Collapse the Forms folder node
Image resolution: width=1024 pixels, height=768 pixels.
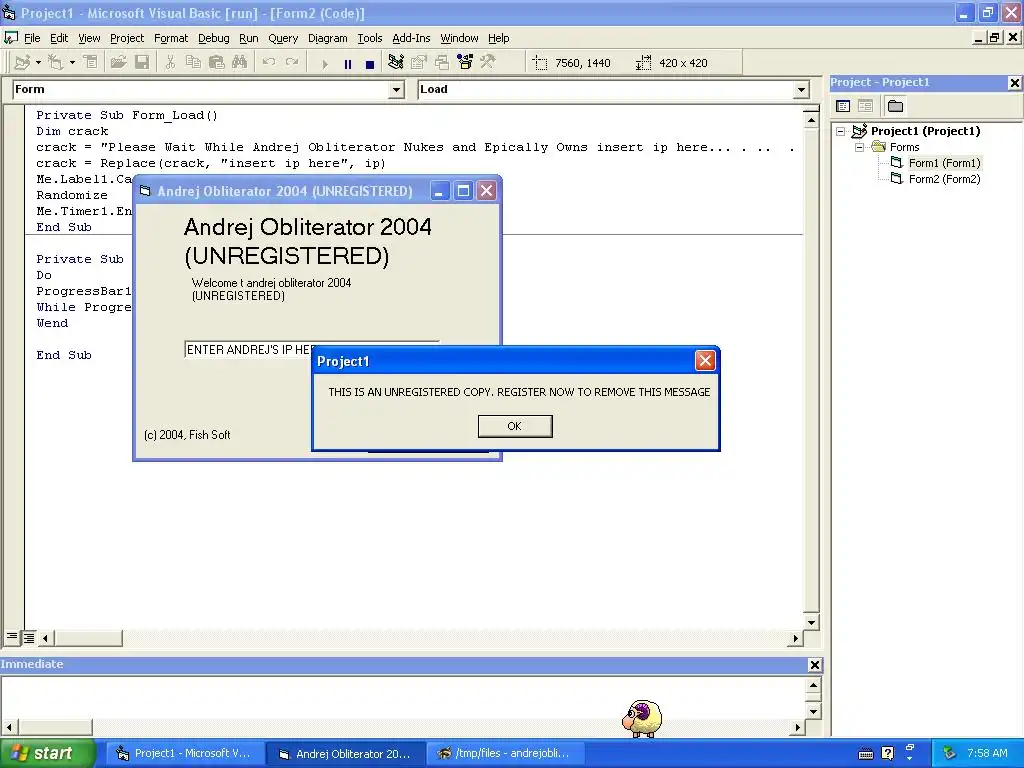[859, 147]
